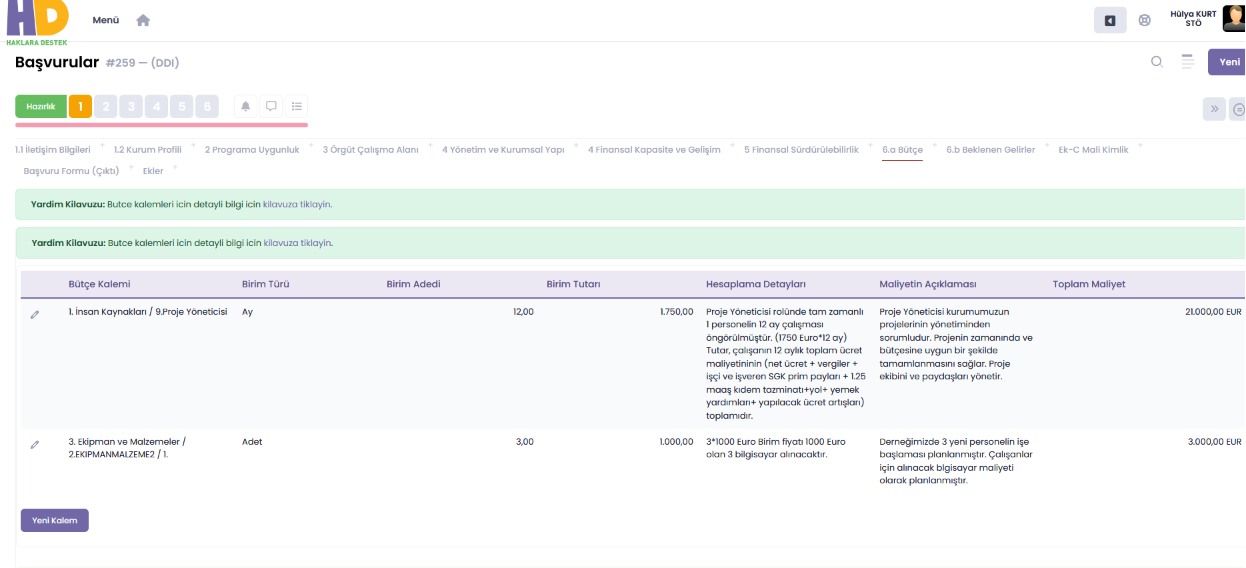This screenshot has width=1246, height=568.
Task: Open the speech bubble comments icon
Action: 271,106
